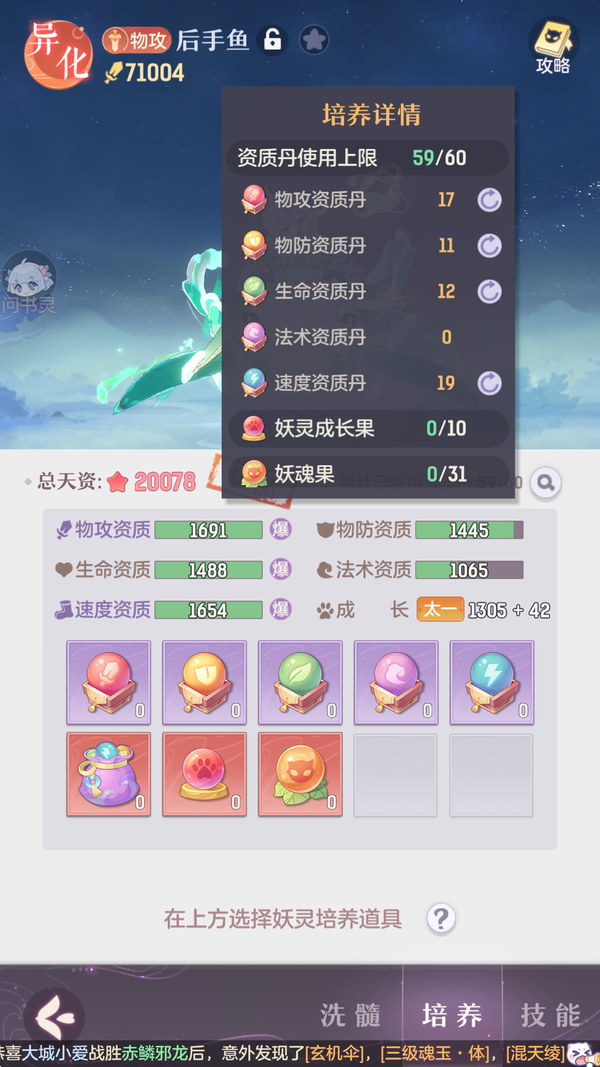Toggle the star favorite icon
Image resolution: width=600 pixels, height=1067 pixels.
314,40
